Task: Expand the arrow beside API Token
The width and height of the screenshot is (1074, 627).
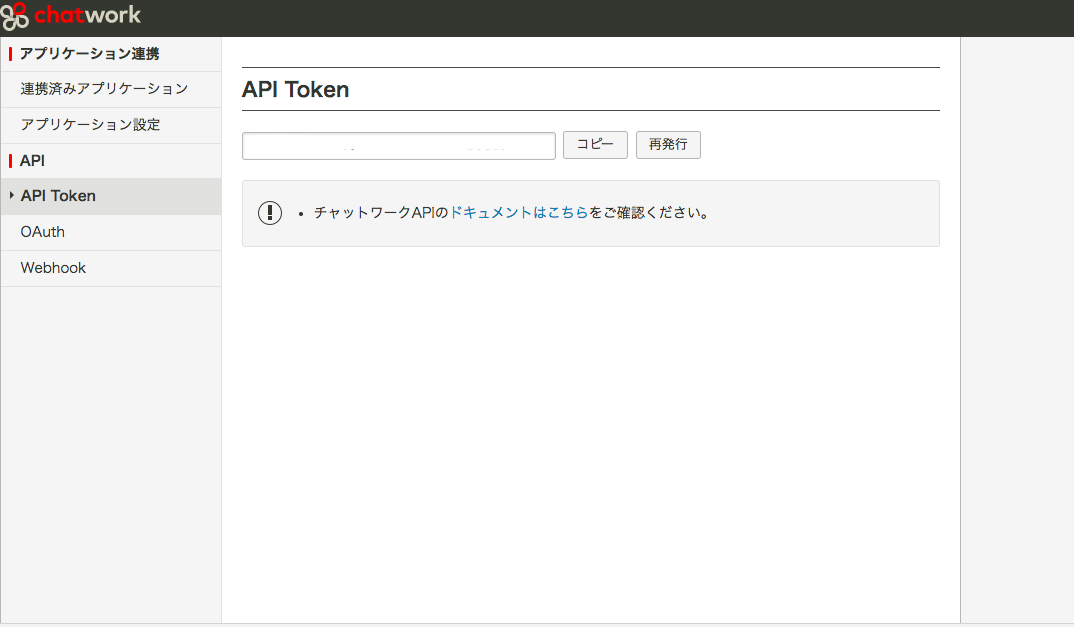Action: [11, 196]
